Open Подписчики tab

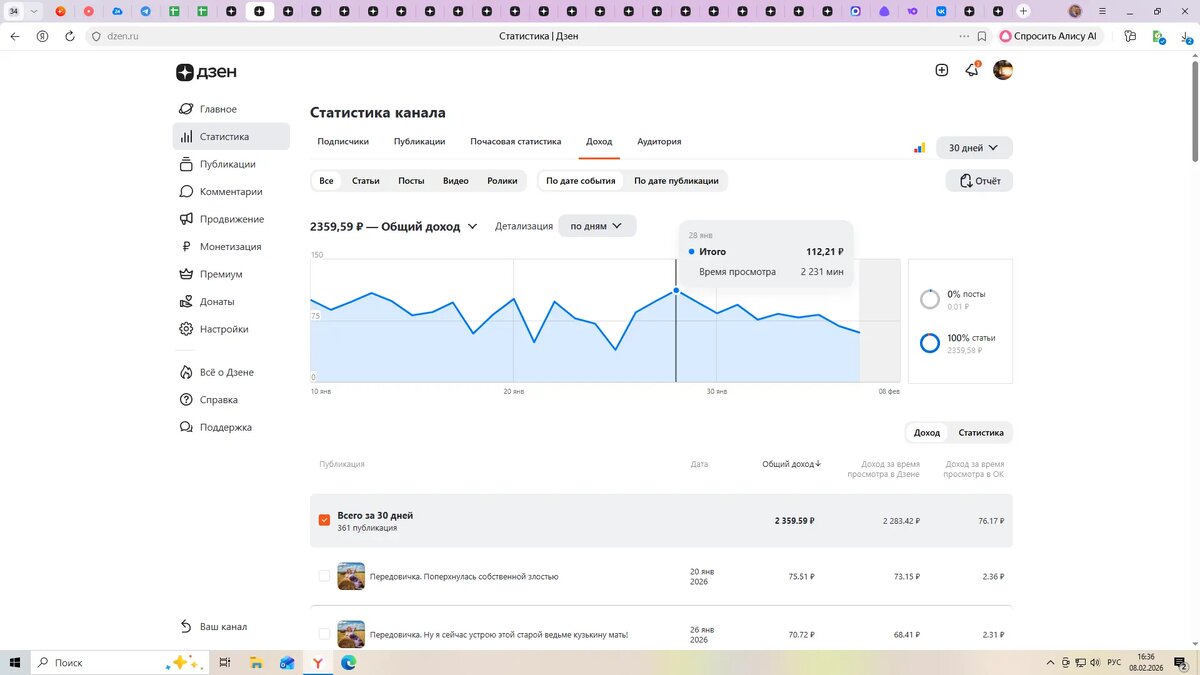[x=343, y=142]
